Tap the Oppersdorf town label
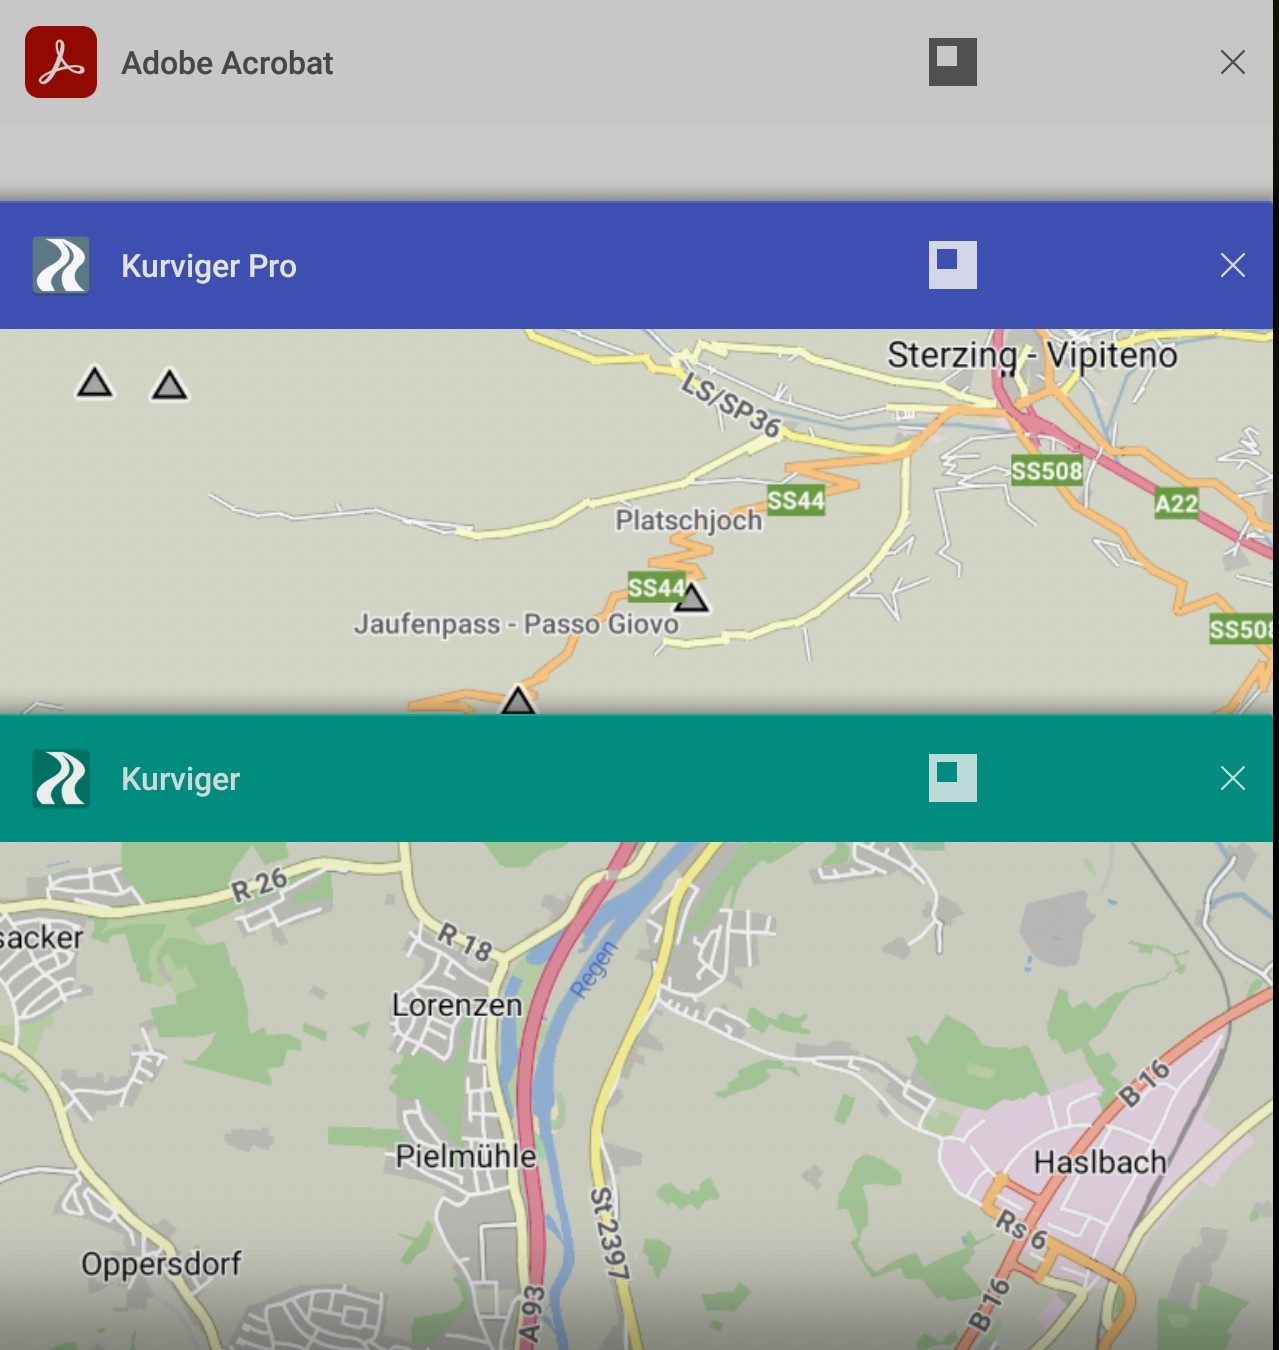1279x1350 pixels. click(x=161, y=1264)
